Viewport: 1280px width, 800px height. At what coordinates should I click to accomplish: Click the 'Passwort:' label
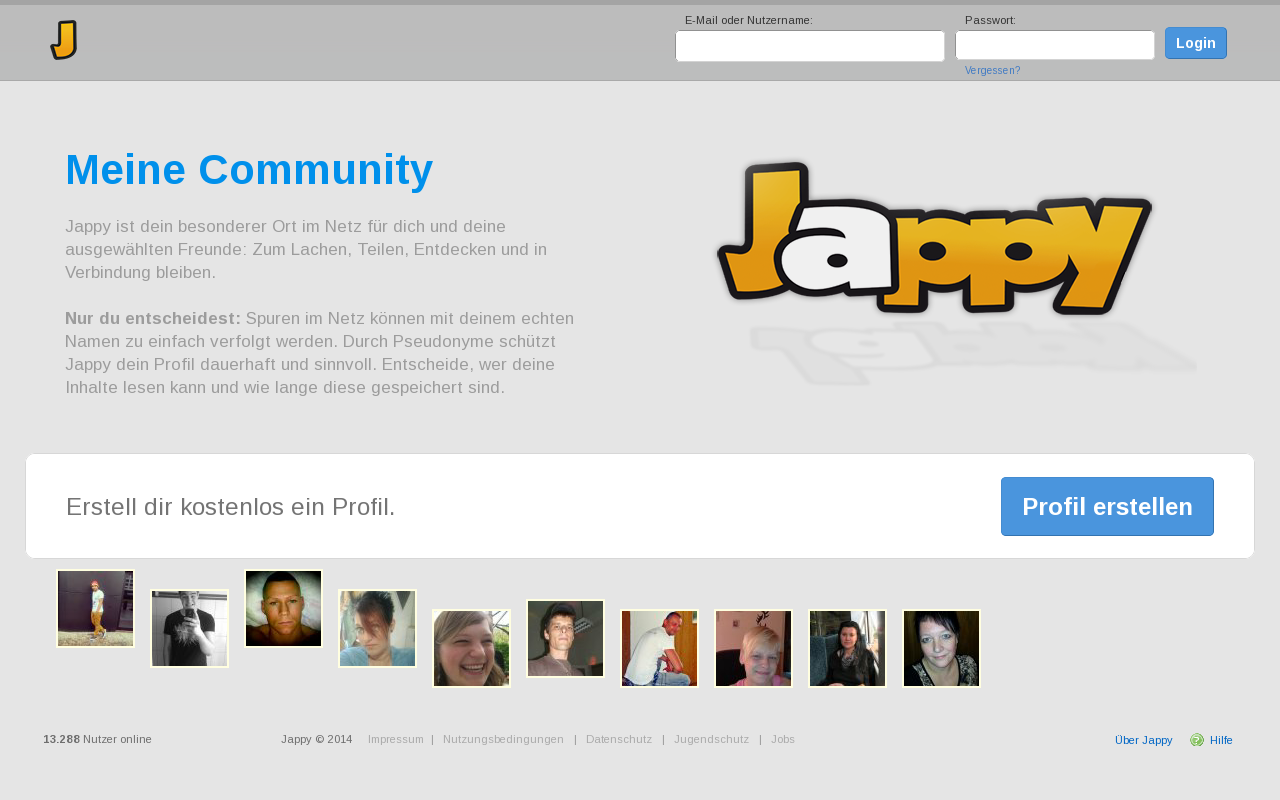tap(990, 20)
